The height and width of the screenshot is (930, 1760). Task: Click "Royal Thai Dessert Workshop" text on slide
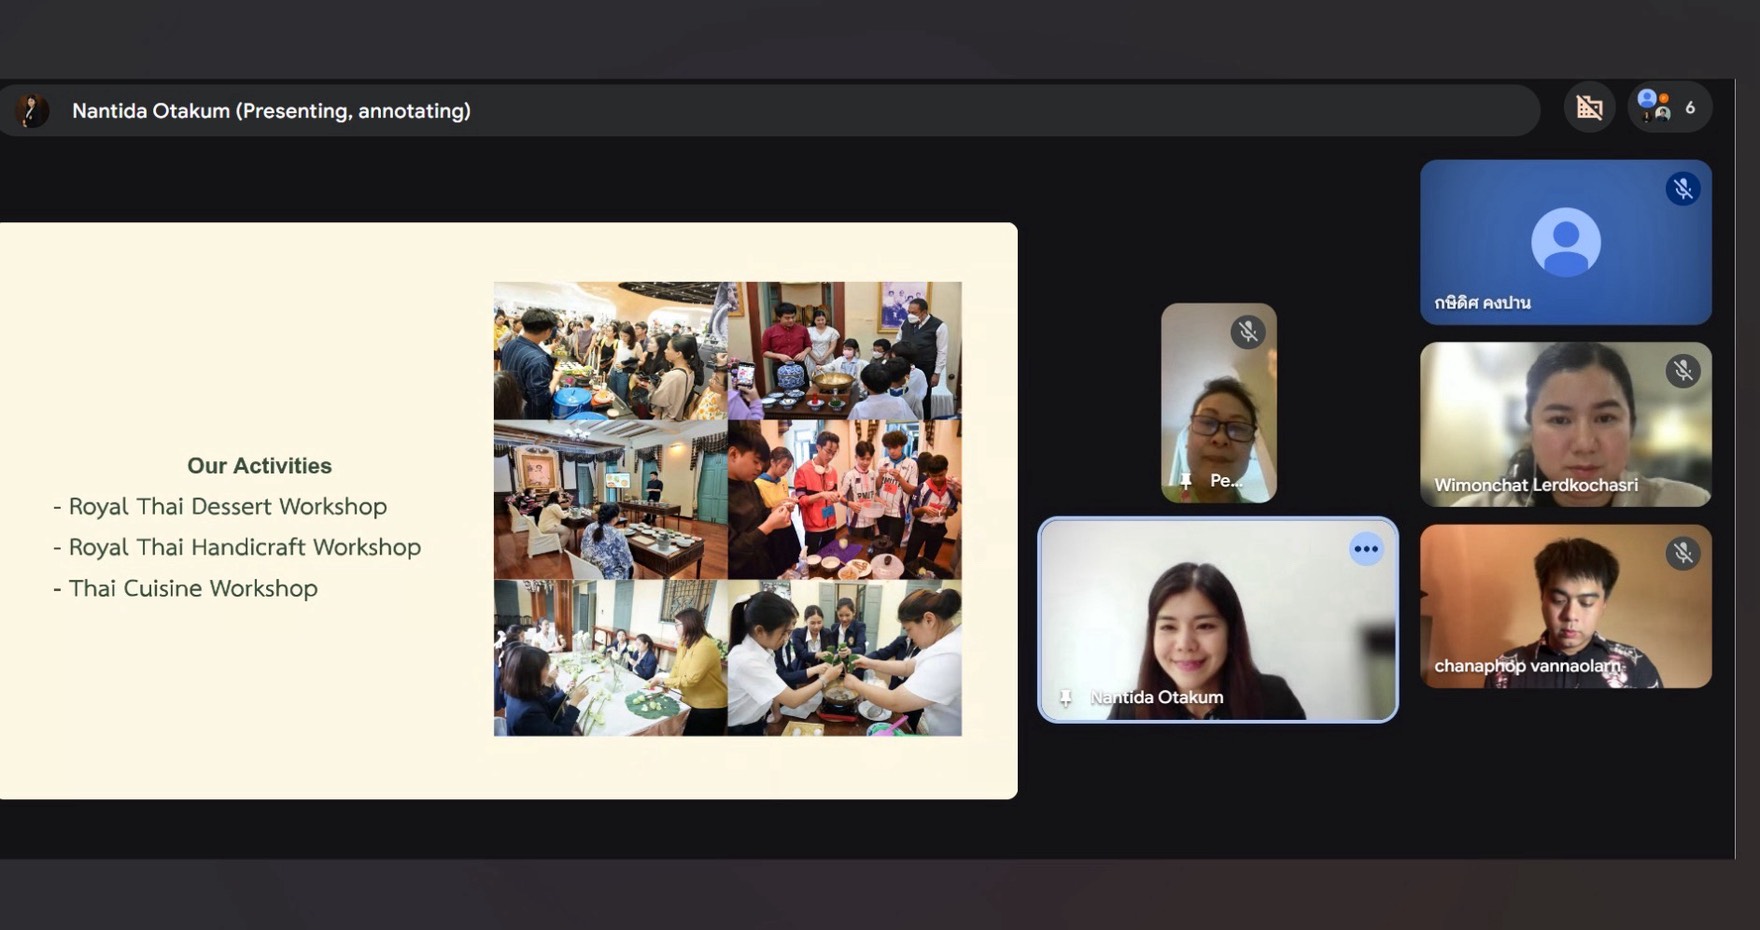pos(227,507)
